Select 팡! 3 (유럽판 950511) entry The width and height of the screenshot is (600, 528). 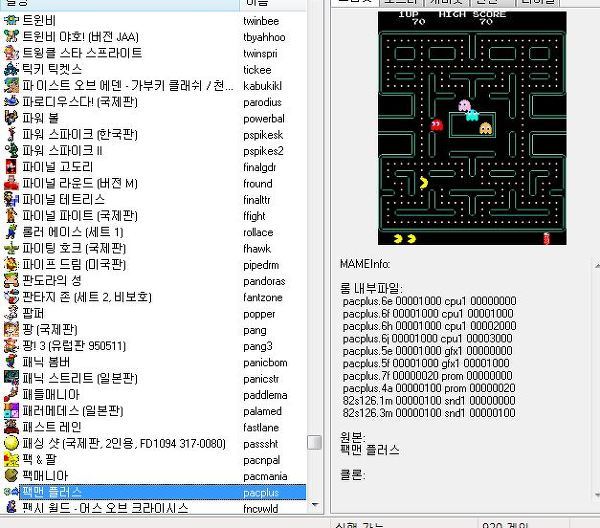[x=74, y=346]
